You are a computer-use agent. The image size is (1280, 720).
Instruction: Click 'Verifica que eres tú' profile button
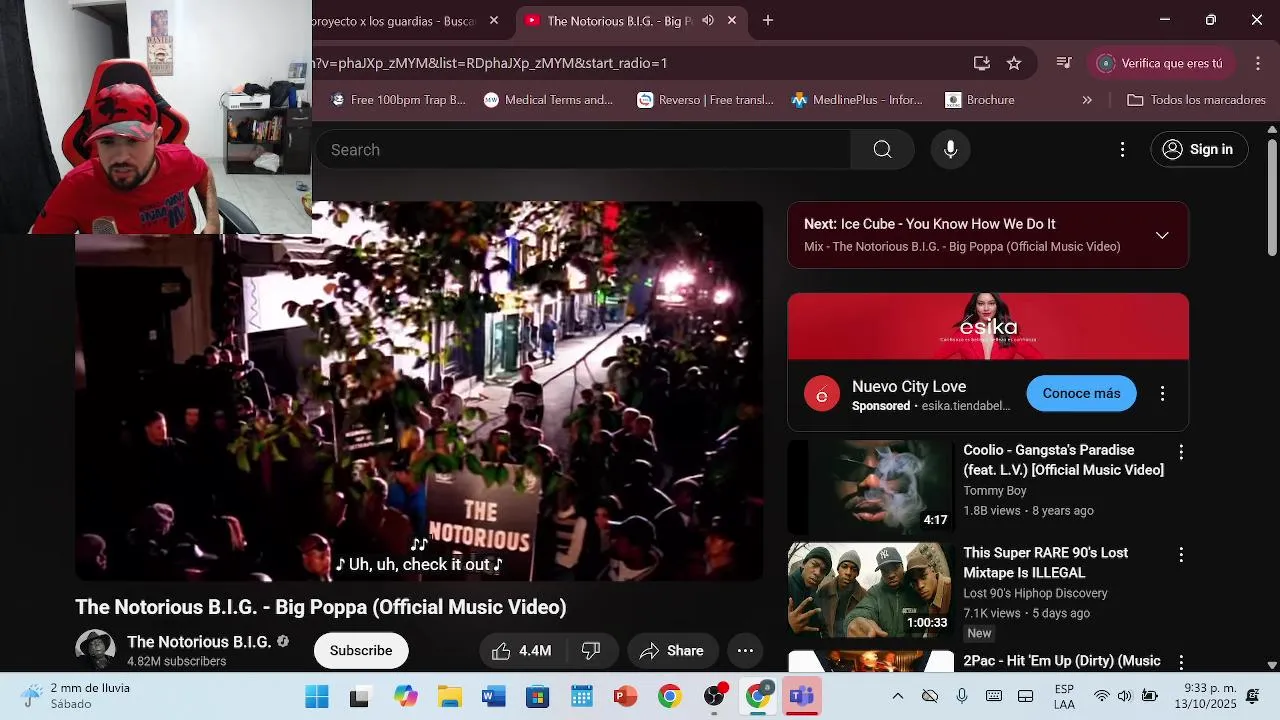1160,63
